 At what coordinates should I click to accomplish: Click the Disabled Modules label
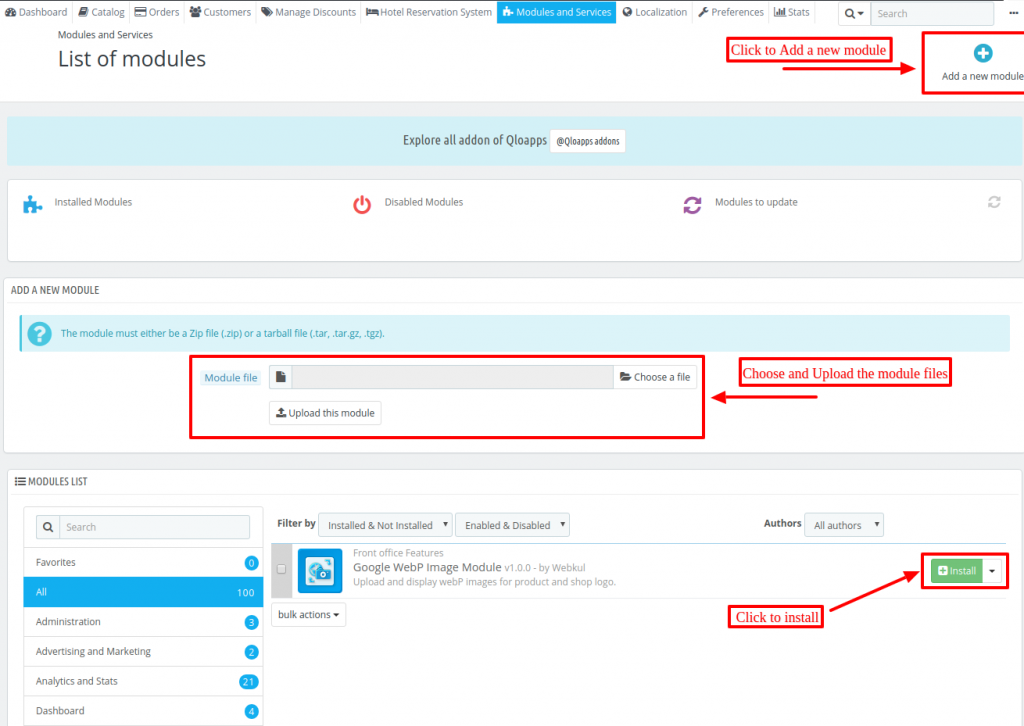coord(424,202)
